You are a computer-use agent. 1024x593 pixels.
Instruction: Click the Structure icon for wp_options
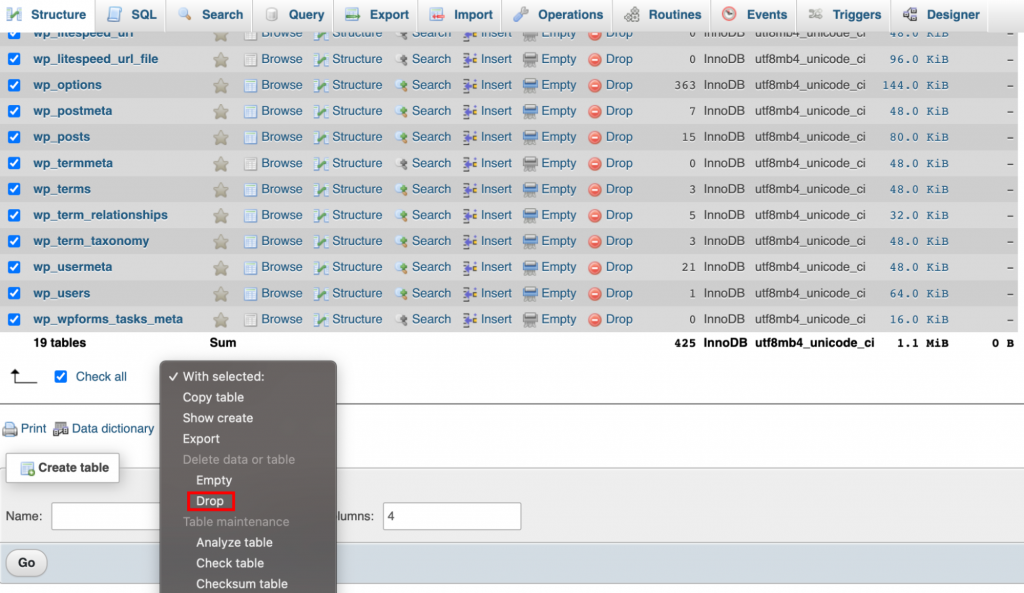(321, 86)
